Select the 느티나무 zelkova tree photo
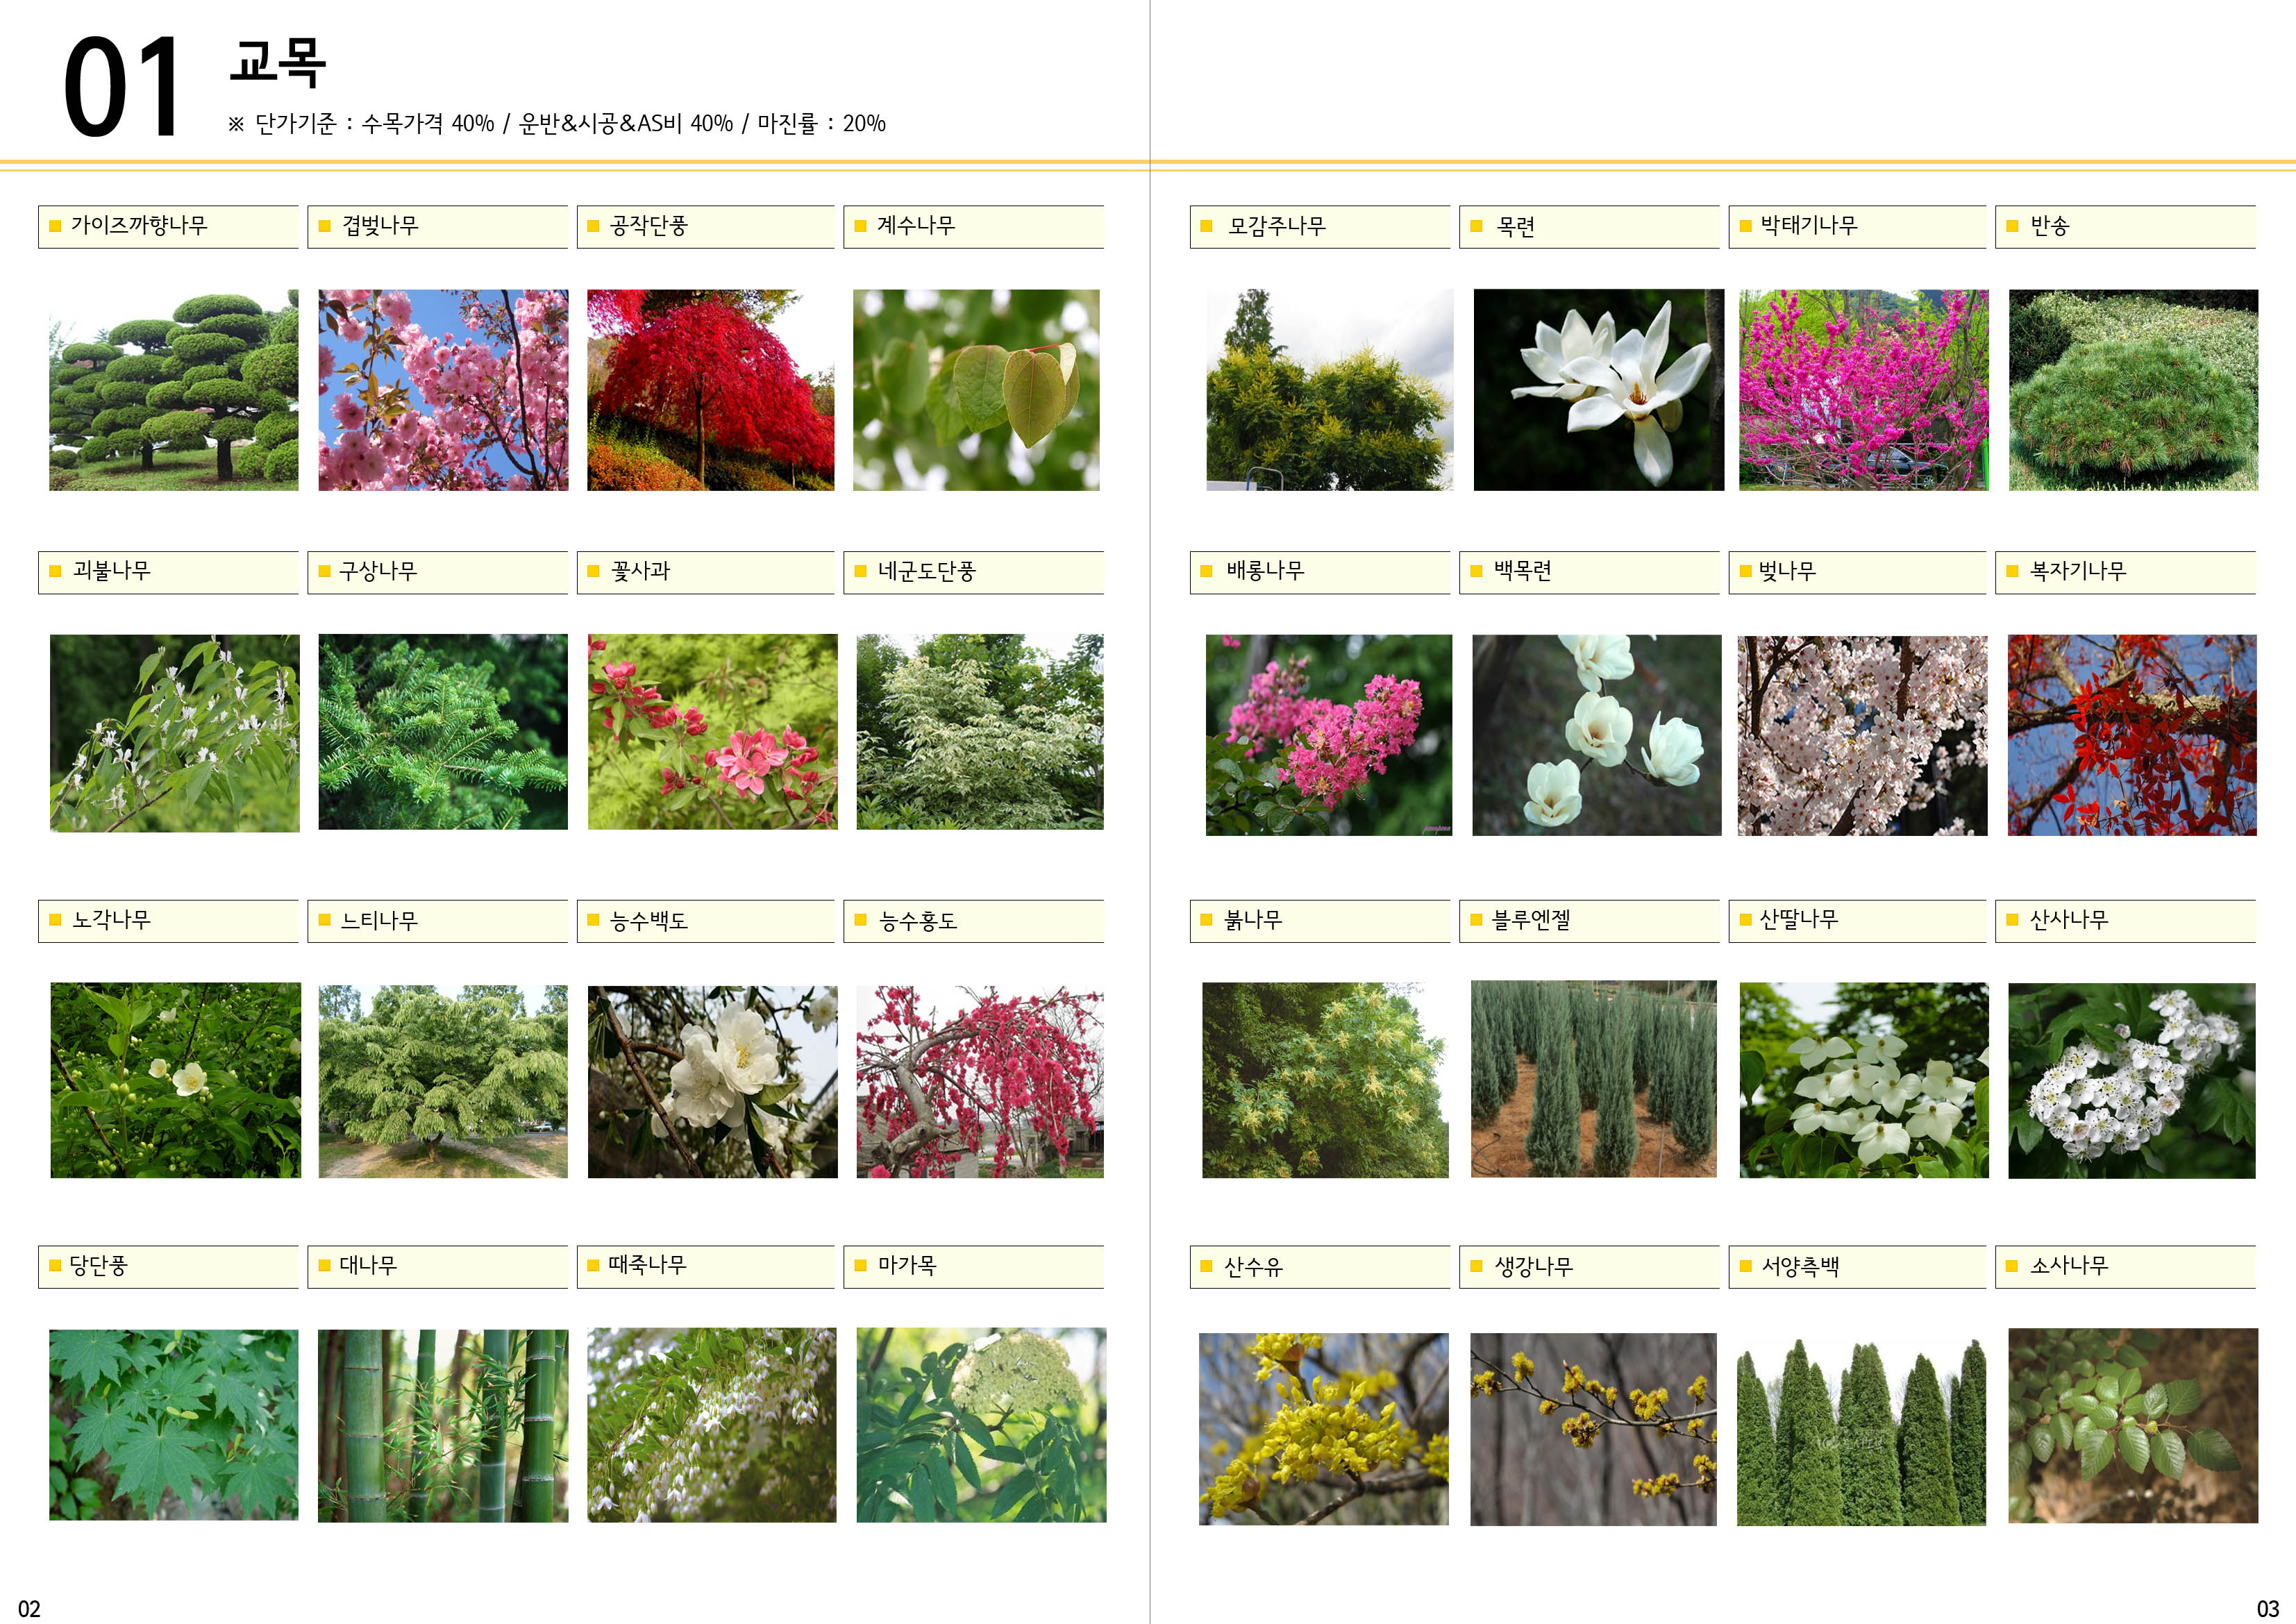The height and width of the screenshot is (1624, 2296). [443, 1081]
